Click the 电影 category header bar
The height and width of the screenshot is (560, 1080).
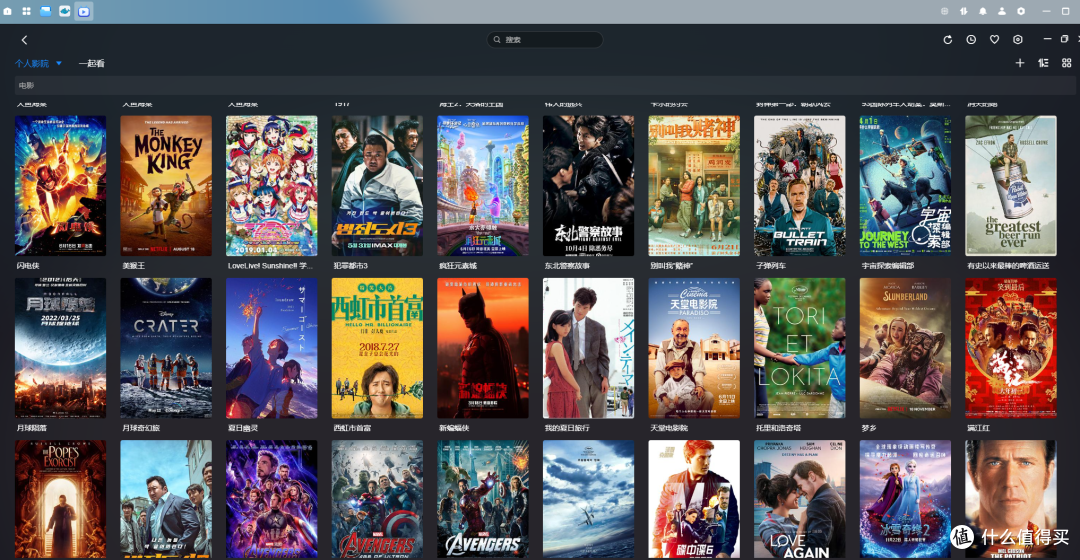[544, 85]
